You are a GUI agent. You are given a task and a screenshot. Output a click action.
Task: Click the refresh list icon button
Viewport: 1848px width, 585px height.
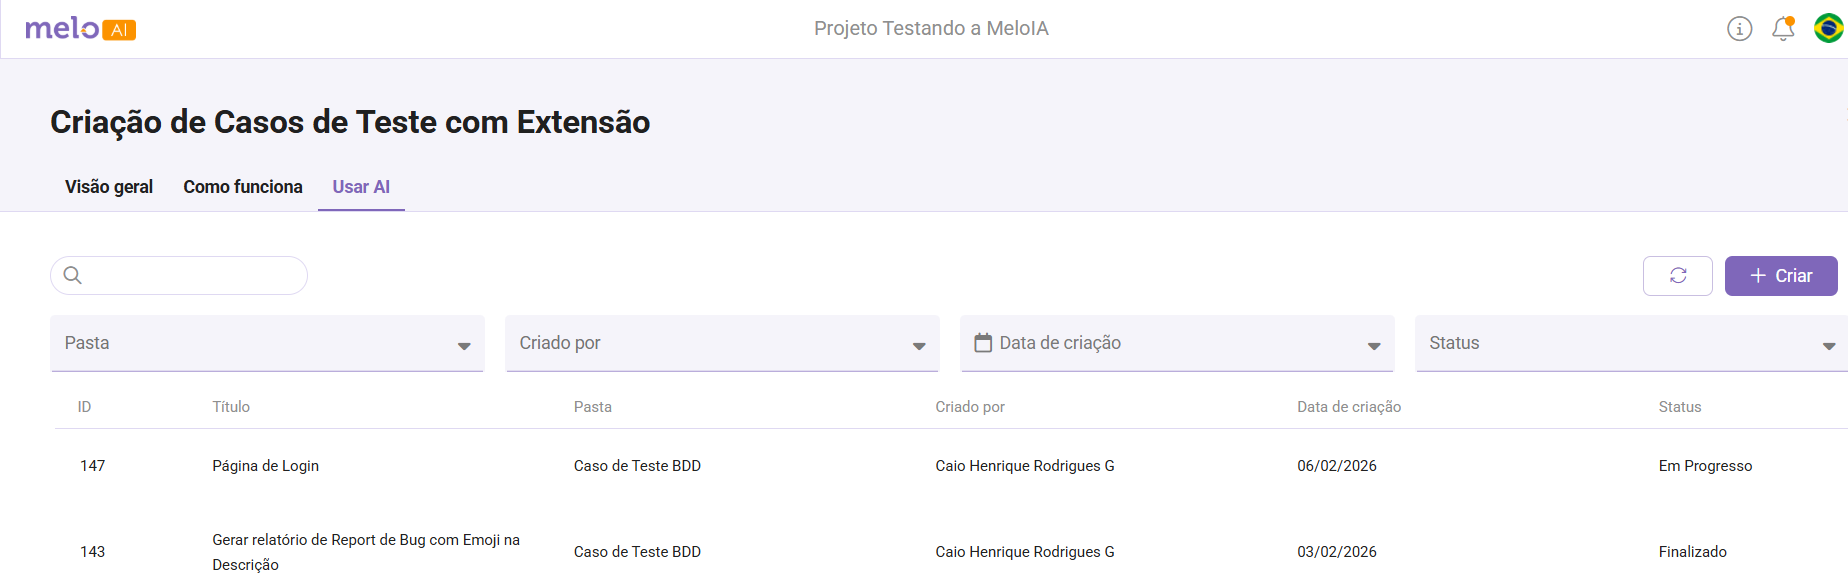tap(1677, 276)
